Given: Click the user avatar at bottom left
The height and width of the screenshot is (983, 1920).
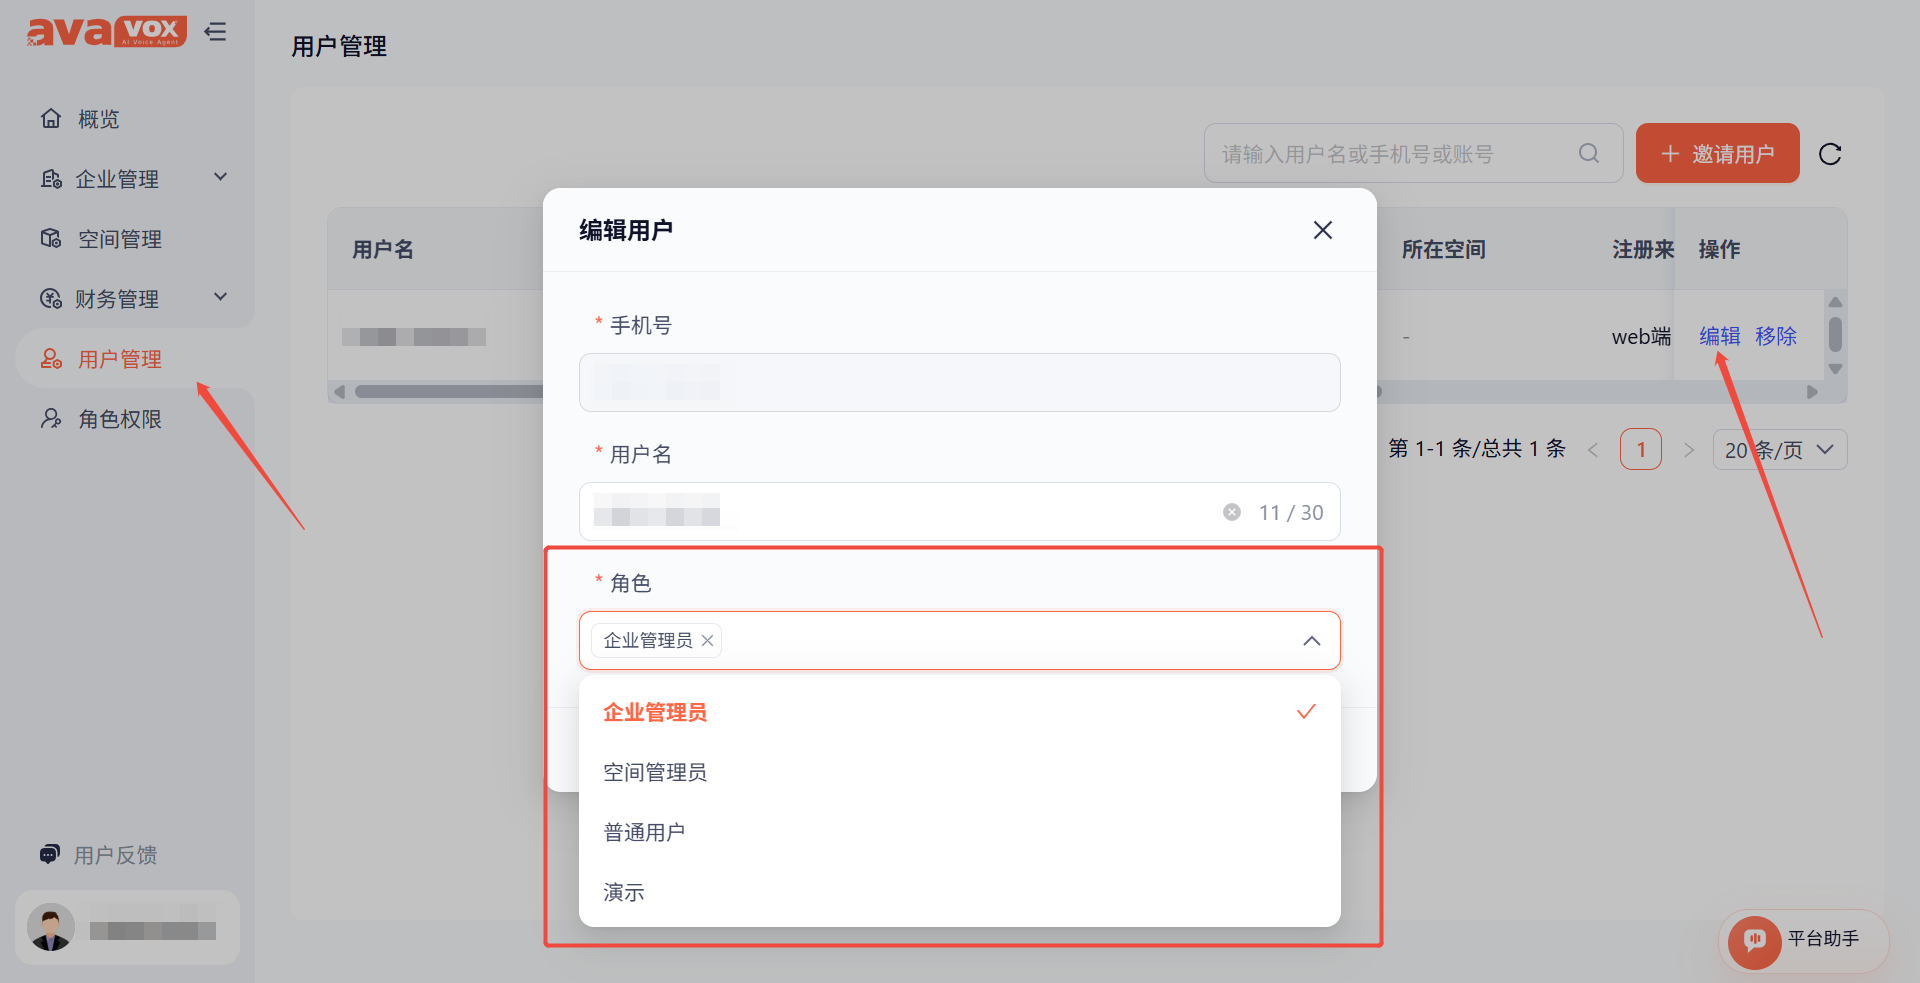Looking at the screenshot, I should tap(51, 928).
